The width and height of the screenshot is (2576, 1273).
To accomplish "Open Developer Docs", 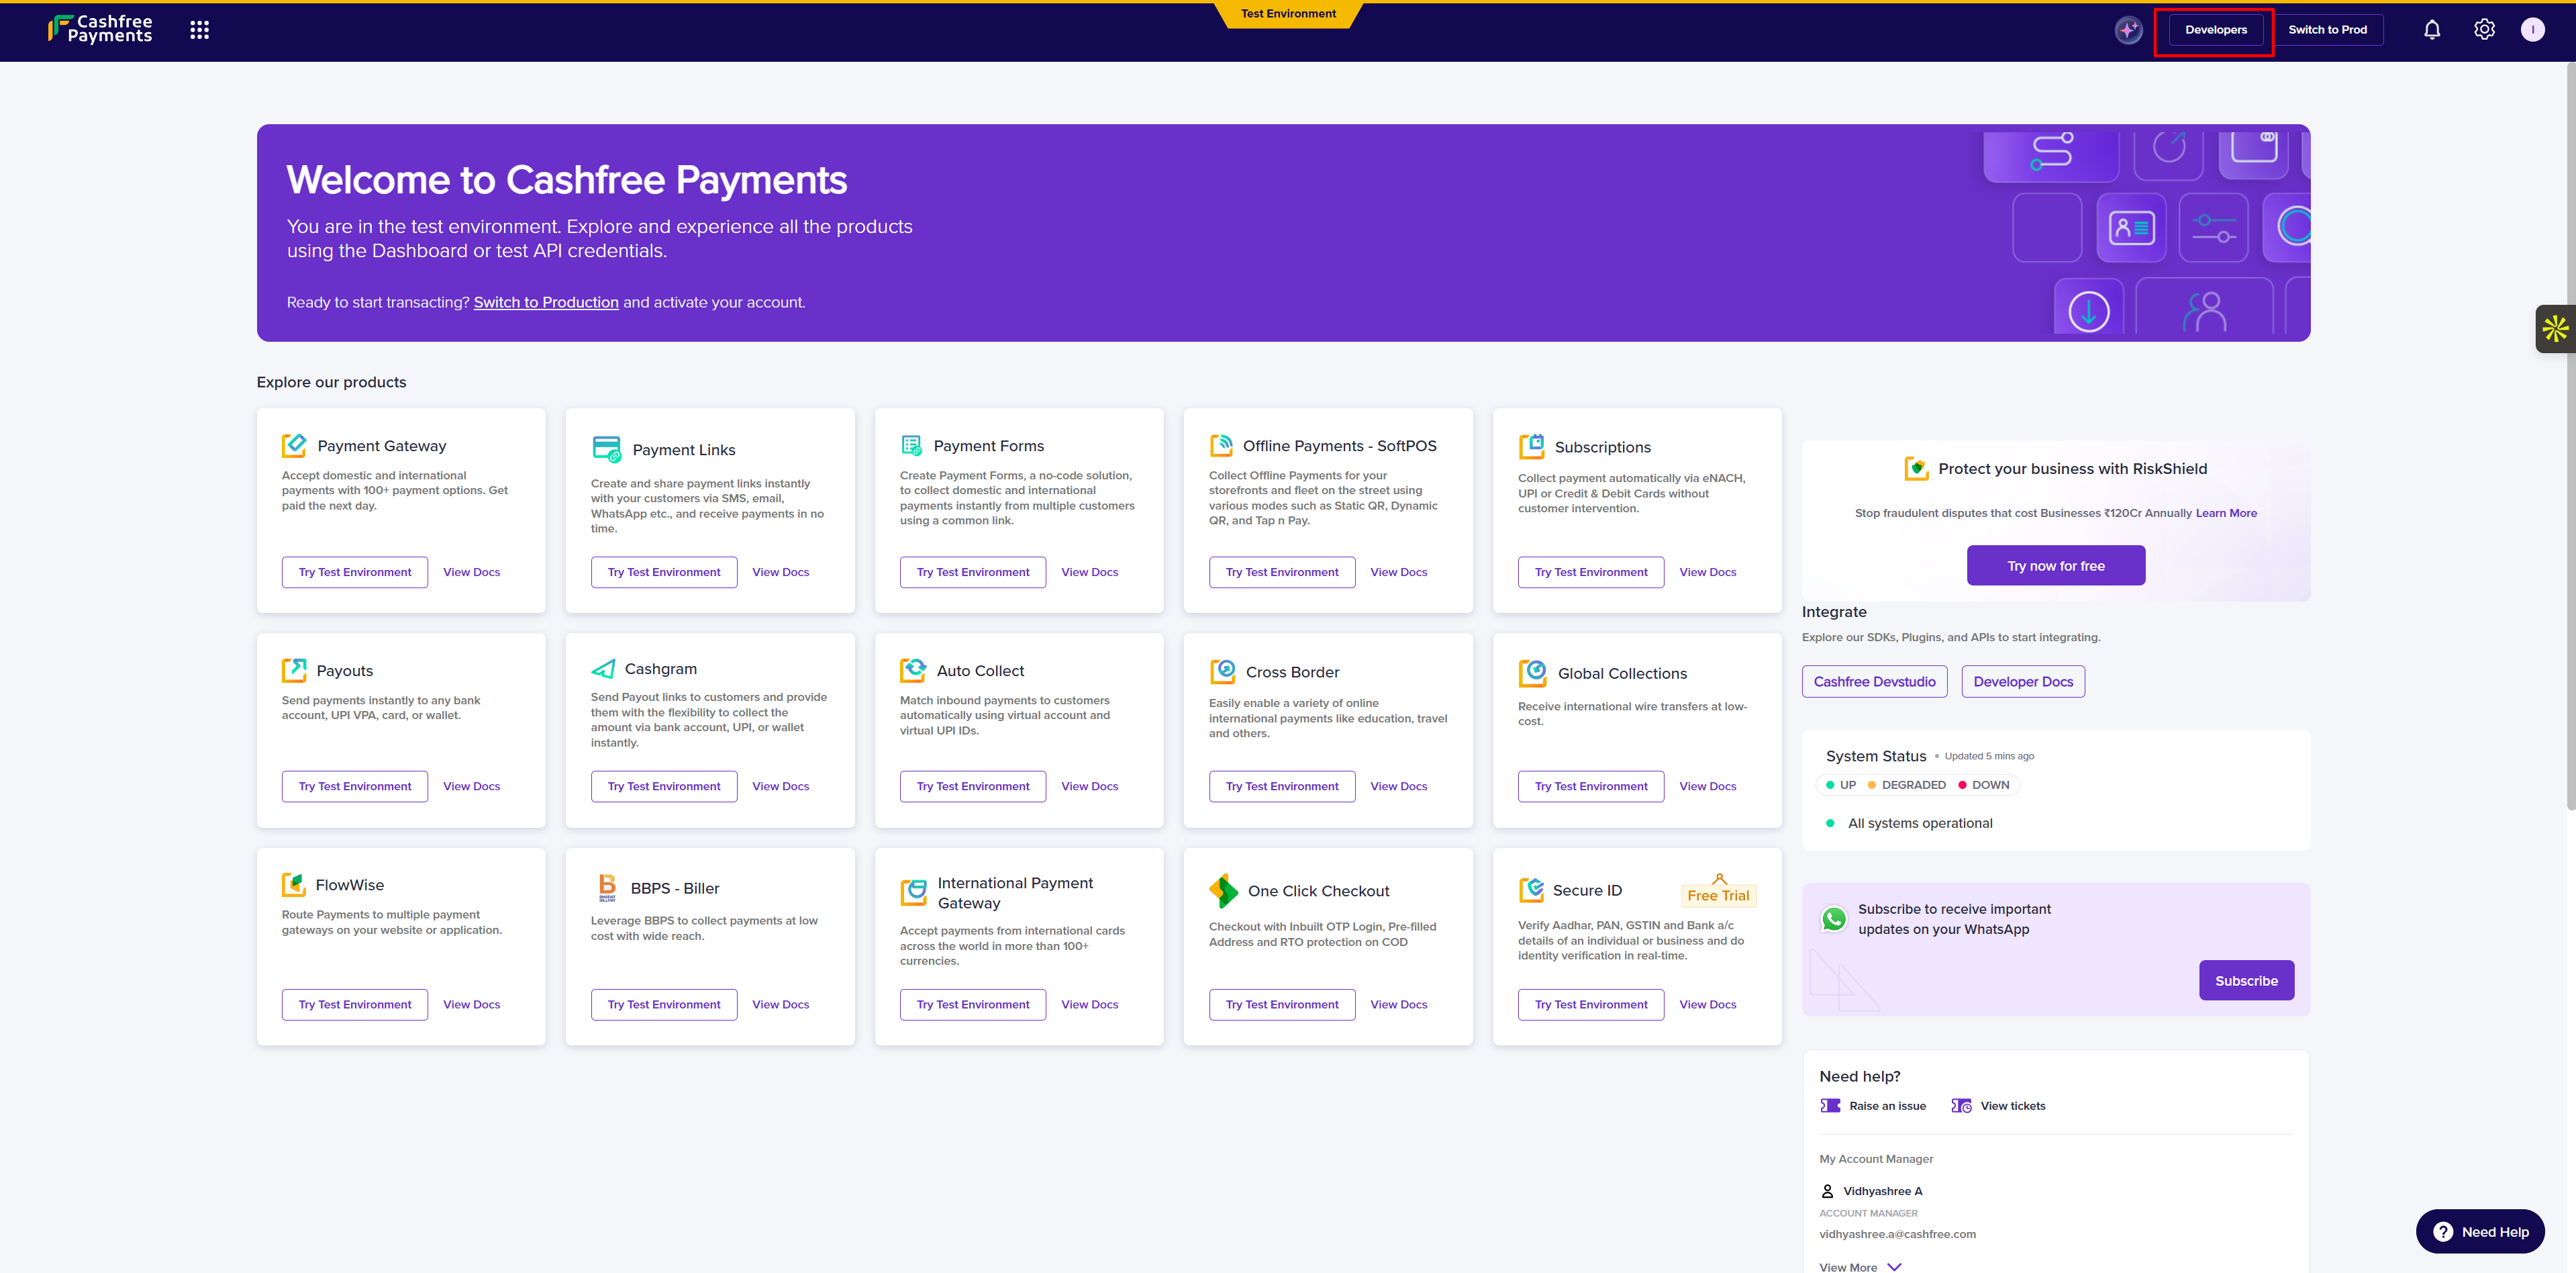I will (x=2023, y=681).
